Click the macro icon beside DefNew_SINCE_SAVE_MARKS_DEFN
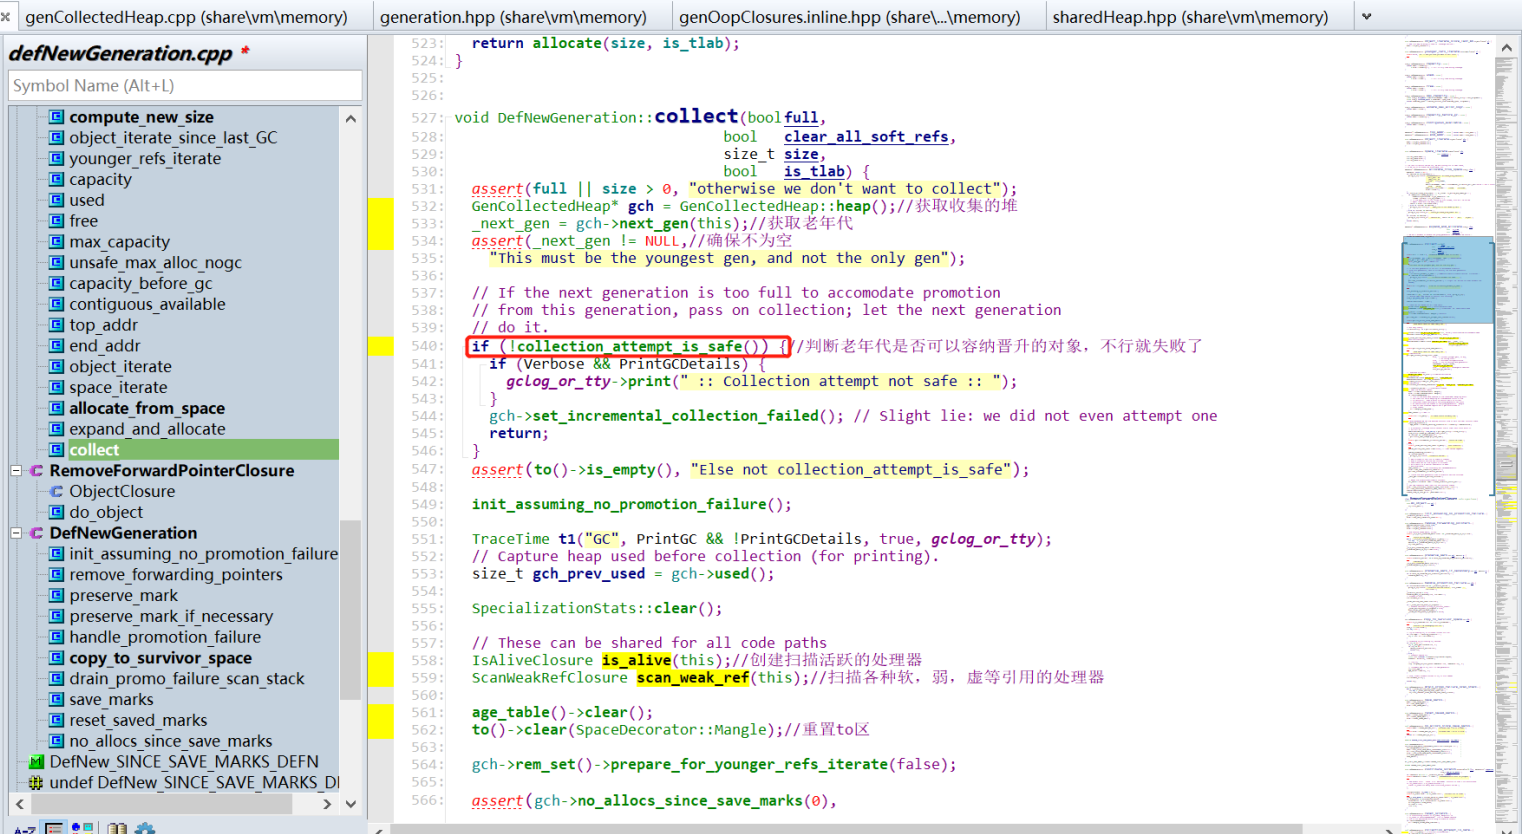 [37, 762]
